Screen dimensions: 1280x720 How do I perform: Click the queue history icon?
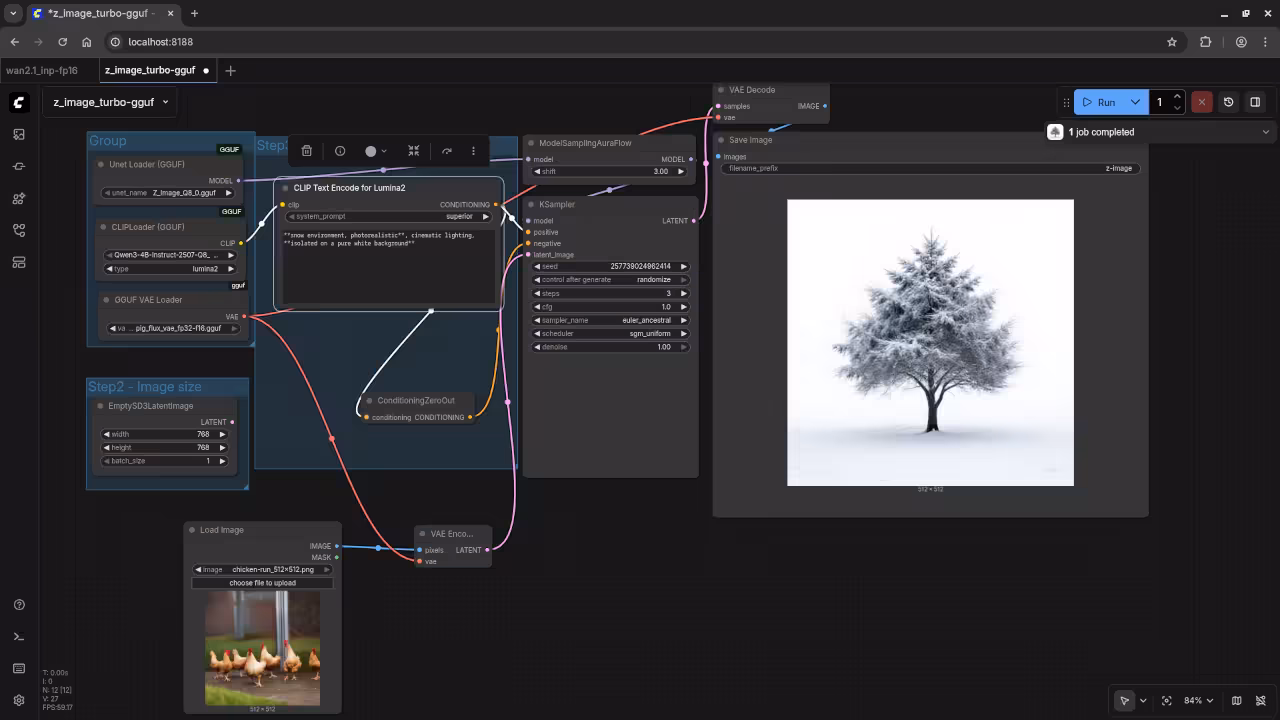[x=1229, y=102]
